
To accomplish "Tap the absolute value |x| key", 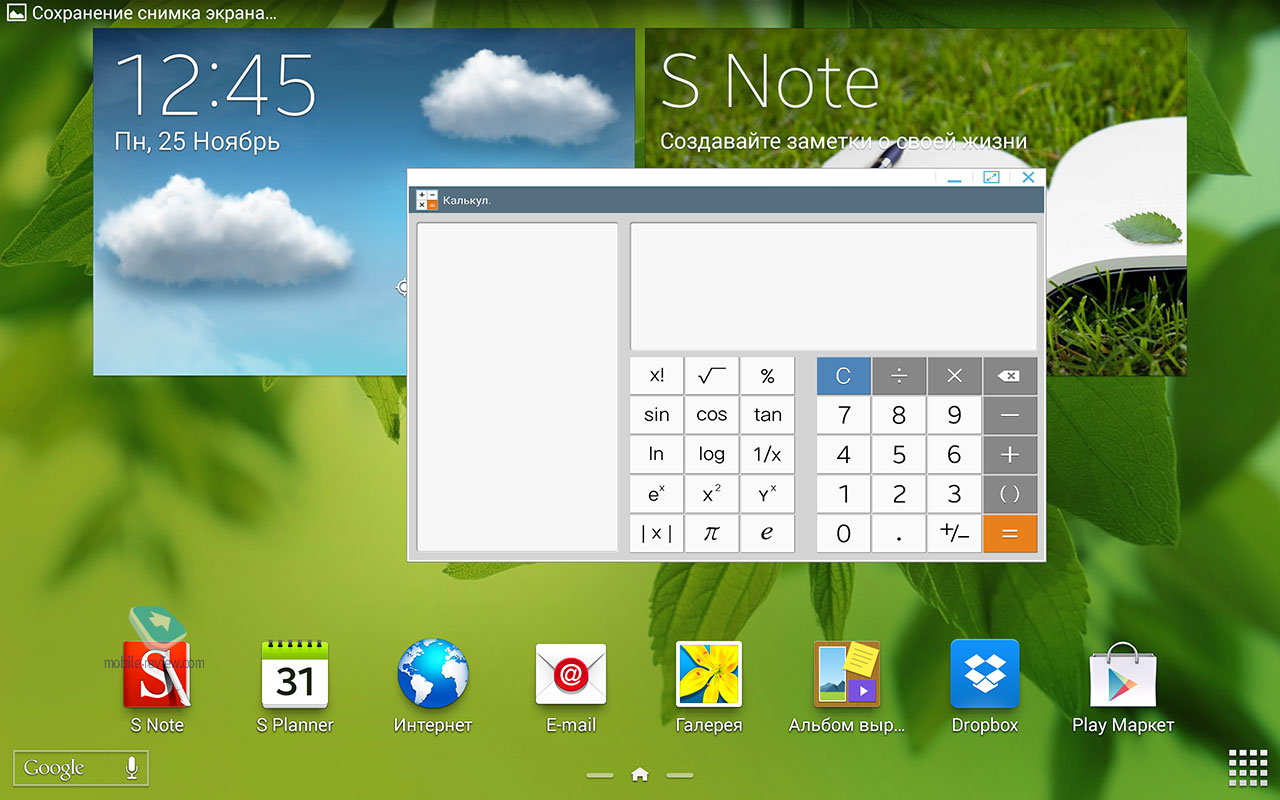I will 657,534.
